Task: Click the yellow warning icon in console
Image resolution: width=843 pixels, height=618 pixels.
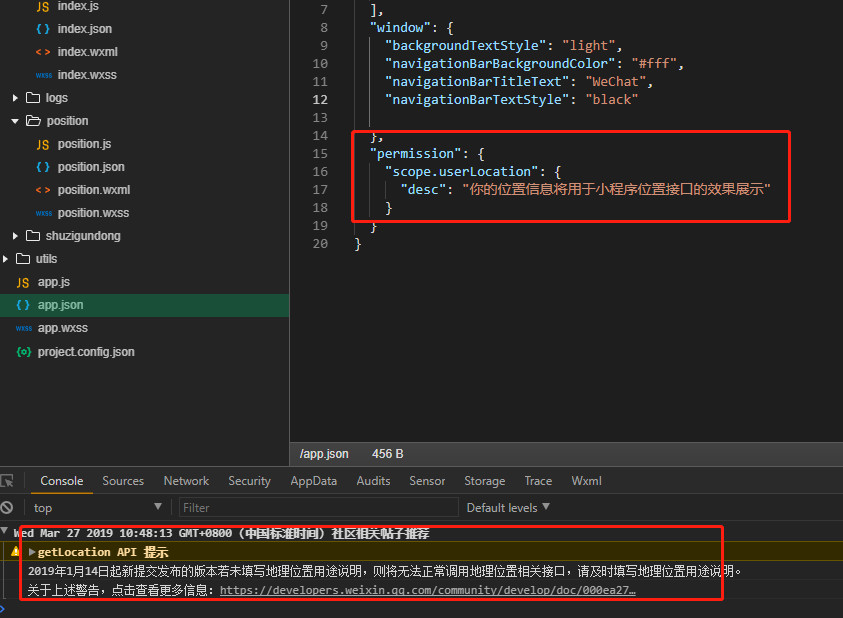Action: click(x=15, y=551)
